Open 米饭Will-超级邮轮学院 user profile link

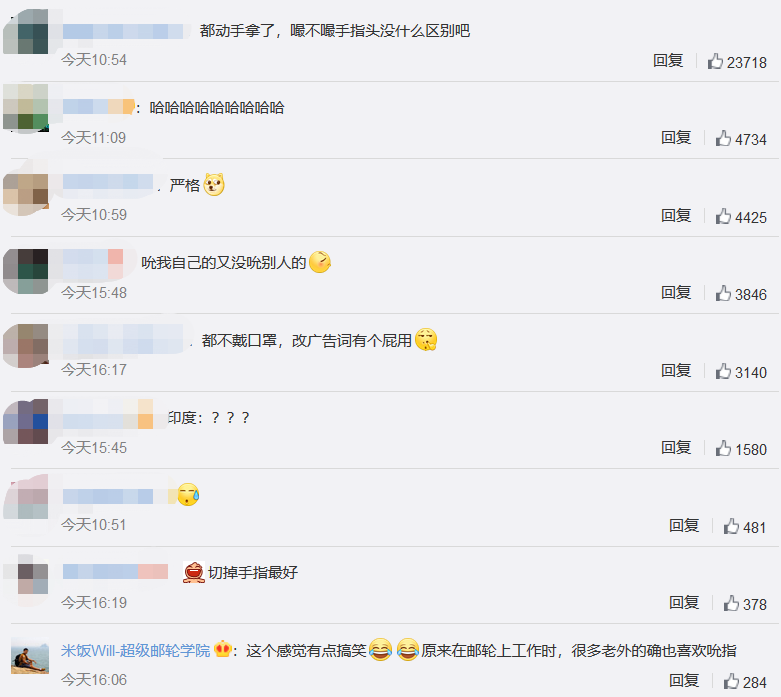pos(135,651)
